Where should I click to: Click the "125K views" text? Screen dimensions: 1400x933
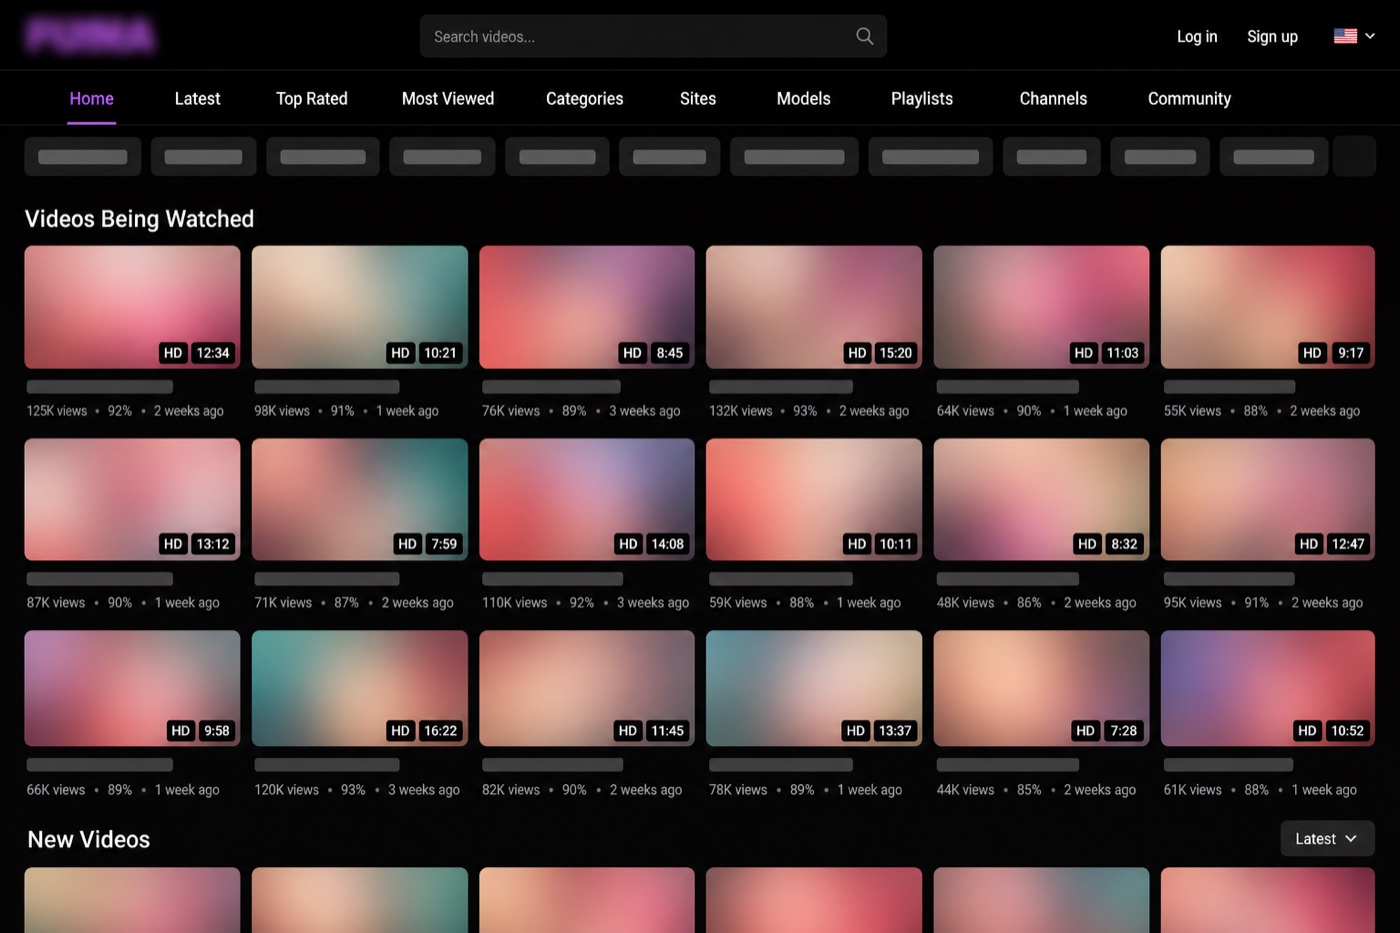point(57,411)
